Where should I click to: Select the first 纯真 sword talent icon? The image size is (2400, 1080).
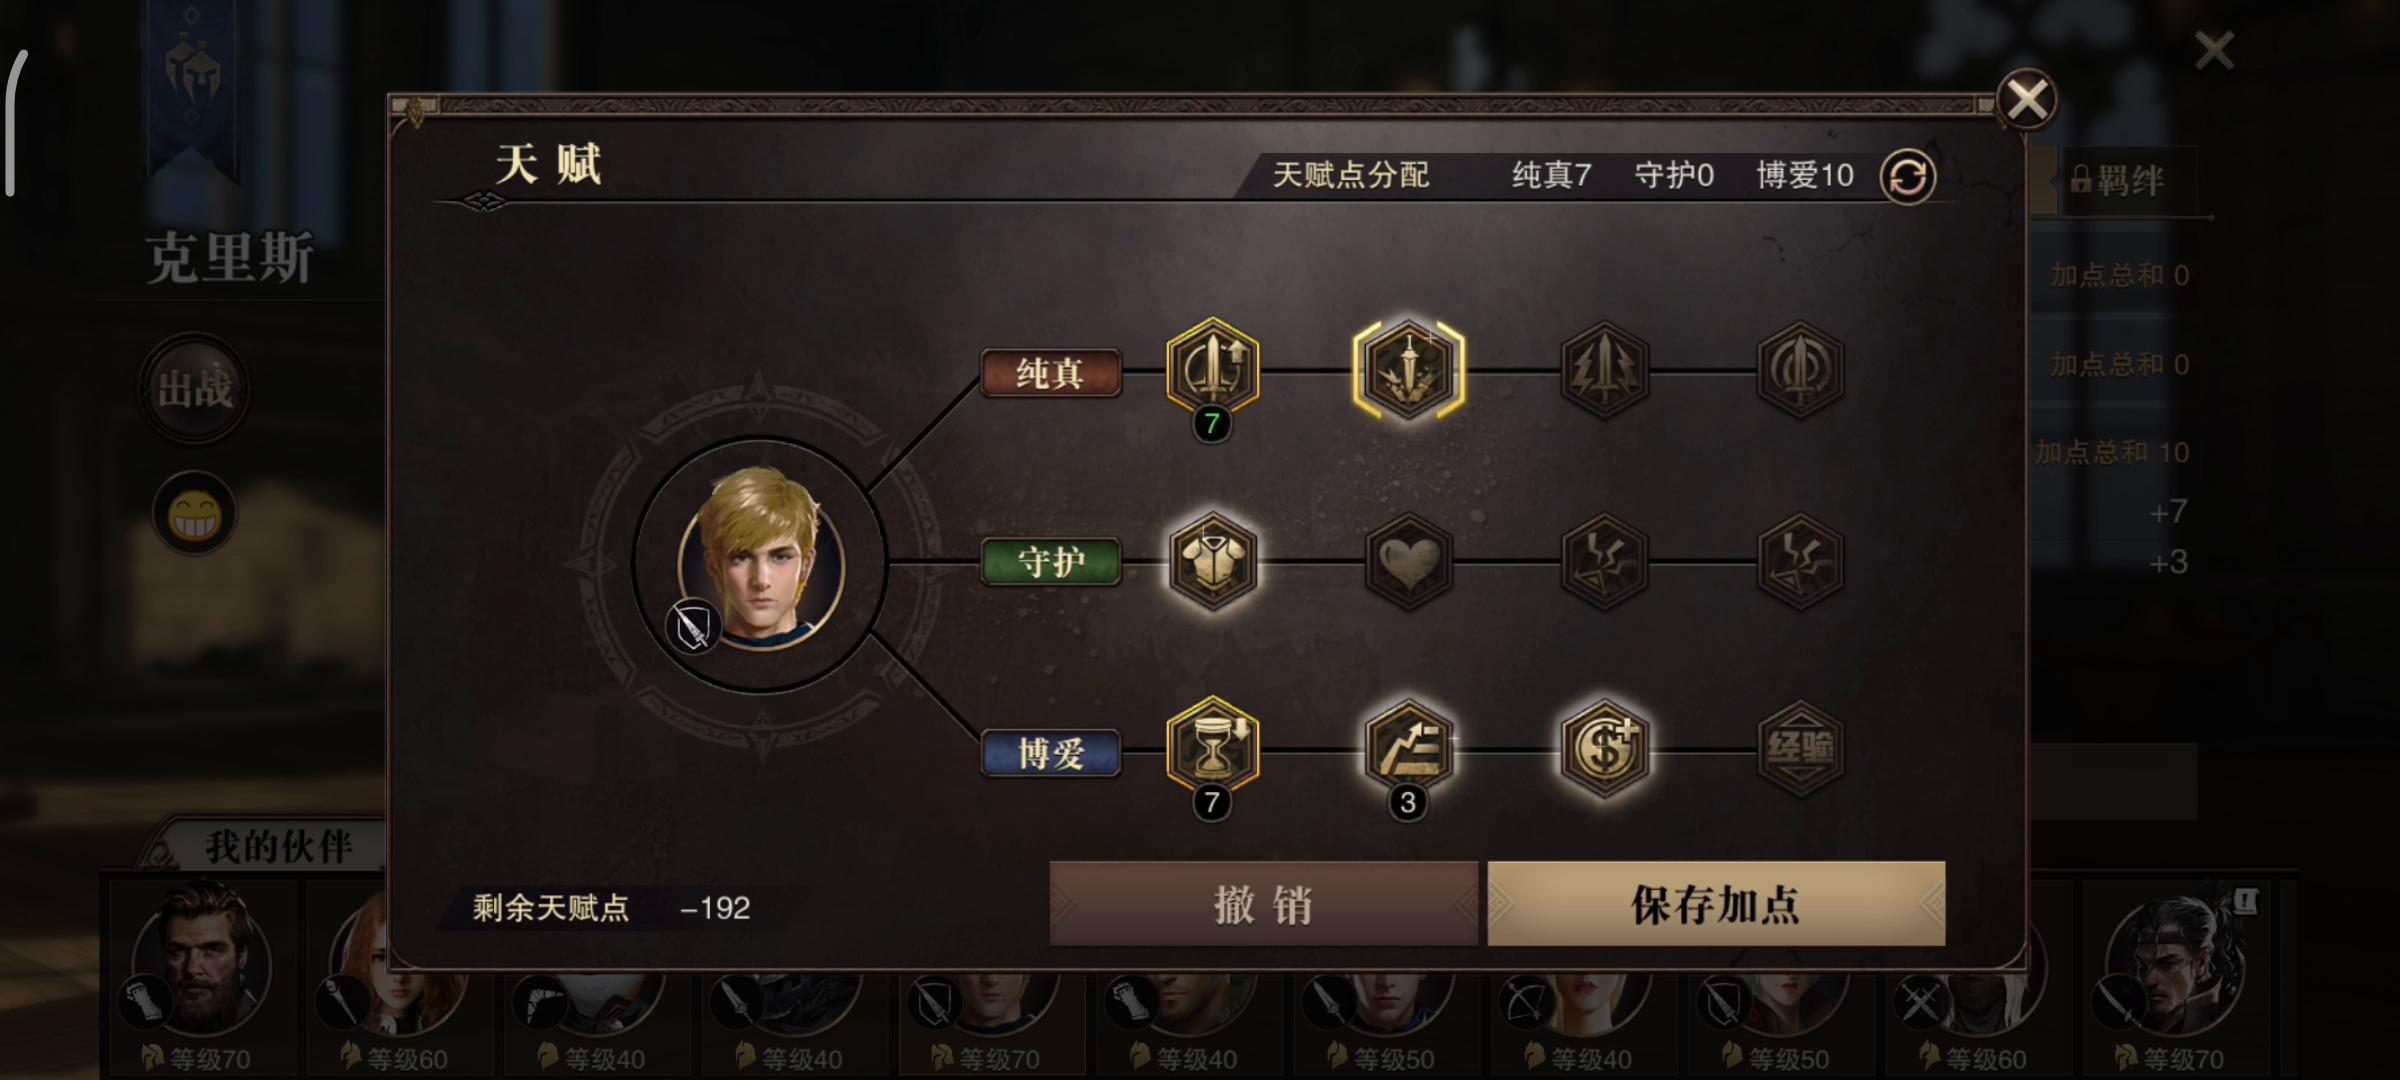click(1212, 368)
